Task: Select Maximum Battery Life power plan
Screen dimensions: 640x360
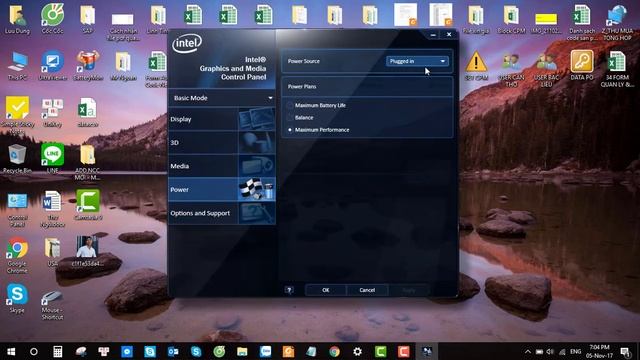Action: coord(317,105)
